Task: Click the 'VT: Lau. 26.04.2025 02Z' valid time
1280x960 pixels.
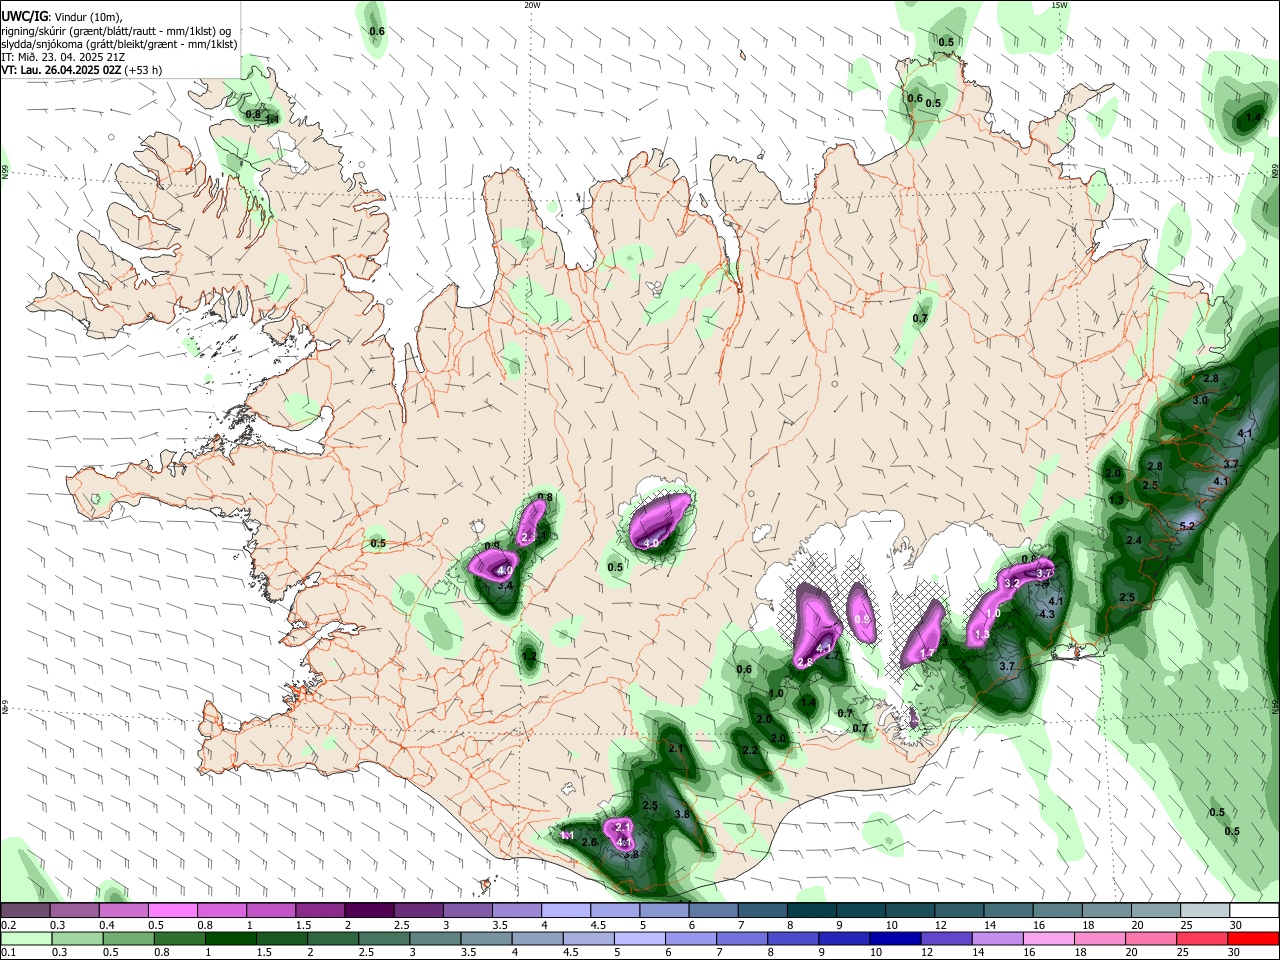Action: (61, 70)
